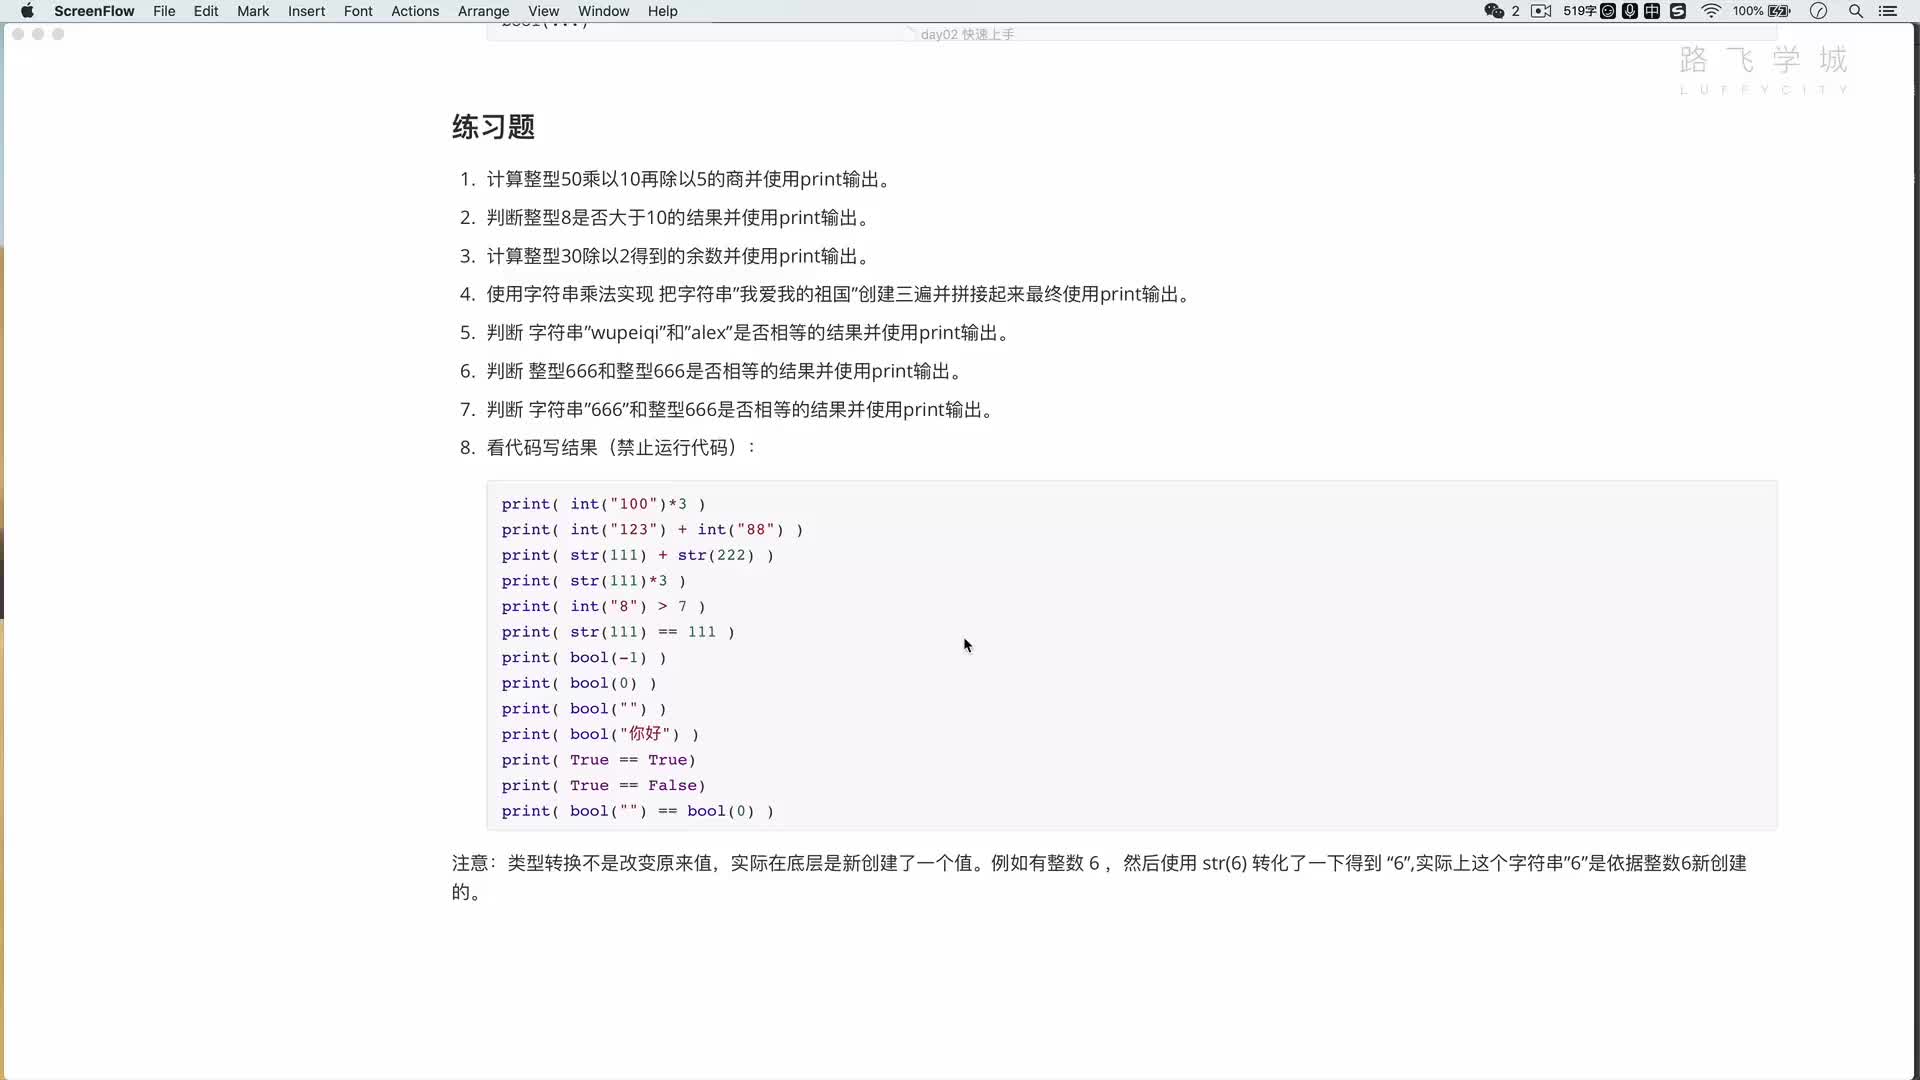Click exercise 1 about 50乘以10再除以5
Viewport: 1920px width, 1080px height.
click(689, 179)
